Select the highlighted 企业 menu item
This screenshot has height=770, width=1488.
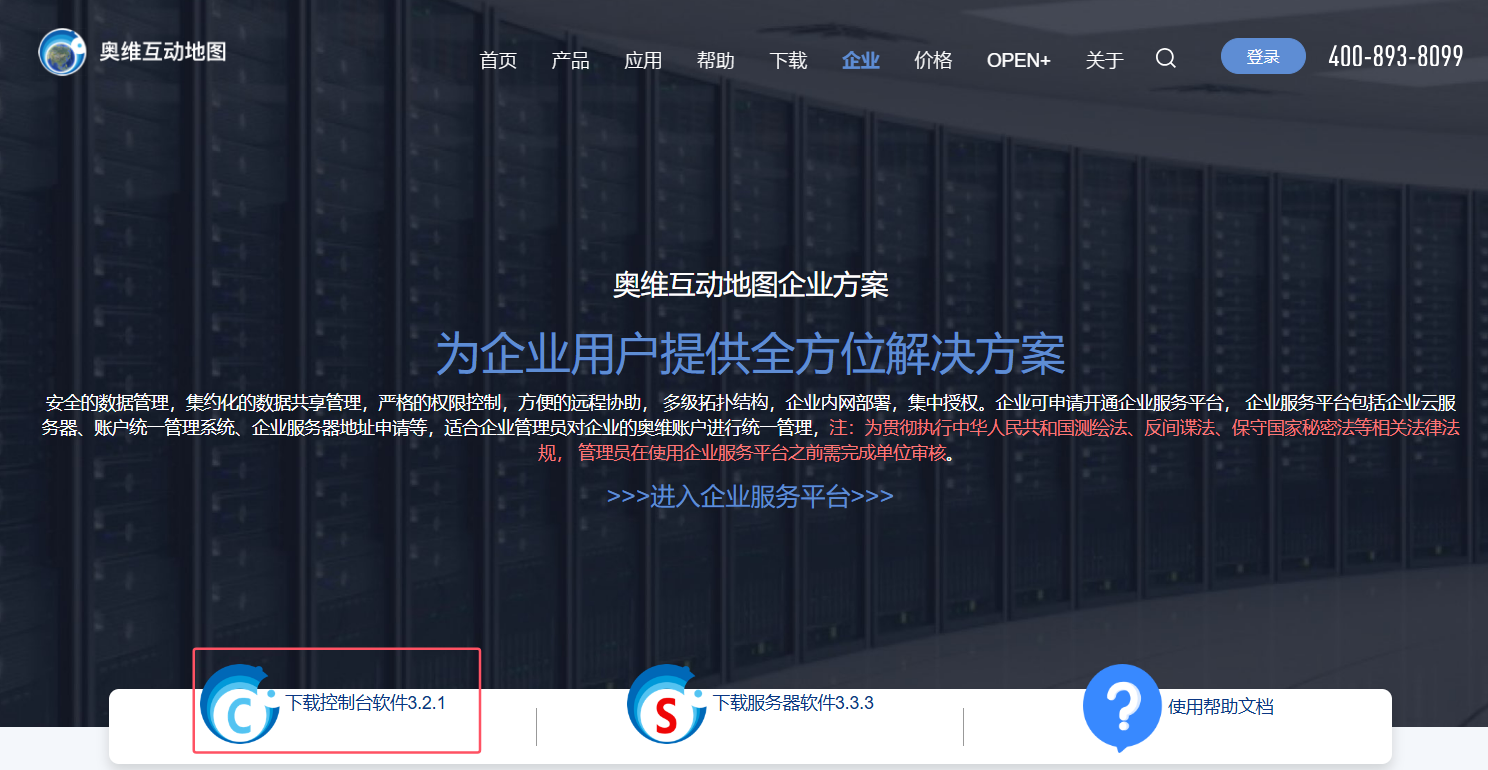(x=861, y=60)
